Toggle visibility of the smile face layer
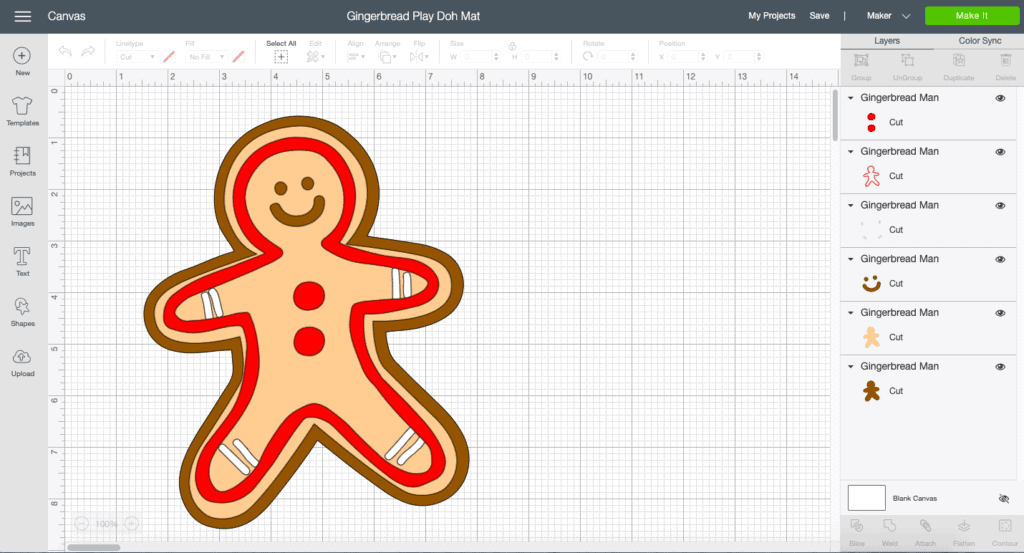This screenshot has height=553, width=1024. coord(1000,259)
